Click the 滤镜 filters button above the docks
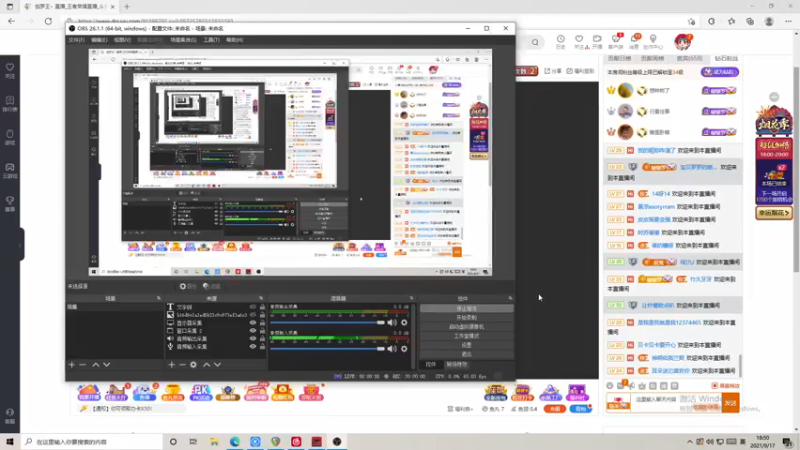Image resolution: width=800 pixels, height=450 pixels. 211,286
